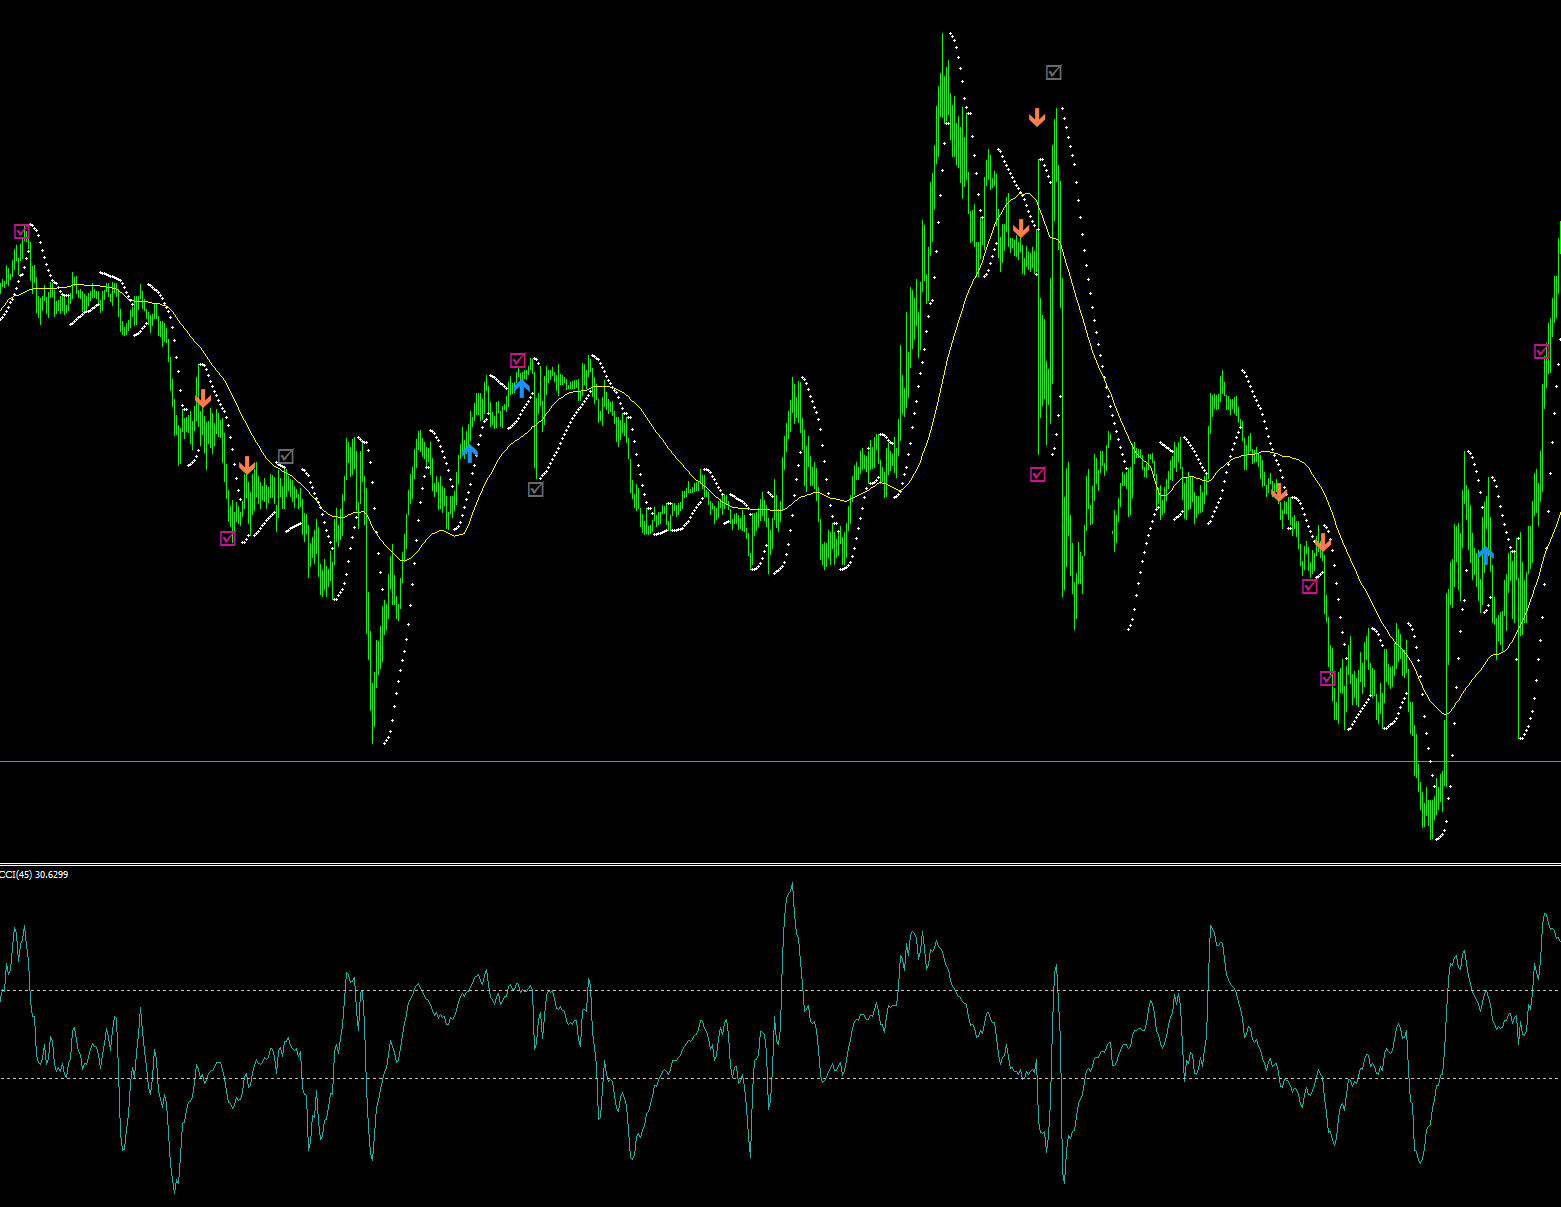Select the lowest orange down arrow on the chart

(x=1323, y=543)
